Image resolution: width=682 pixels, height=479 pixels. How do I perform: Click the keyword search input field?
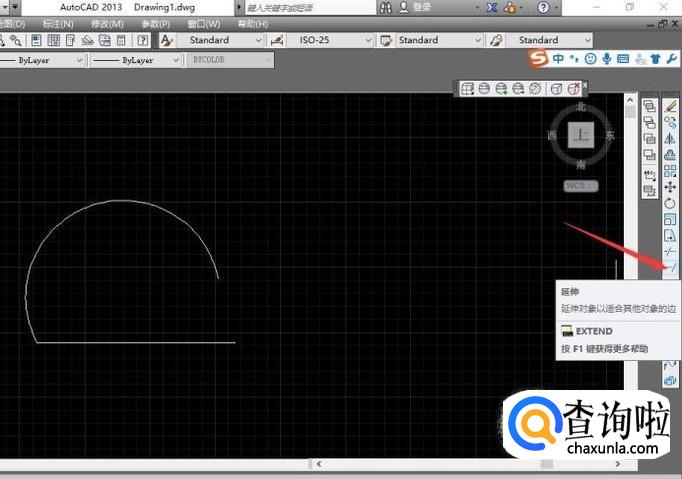tap(305, 7)
